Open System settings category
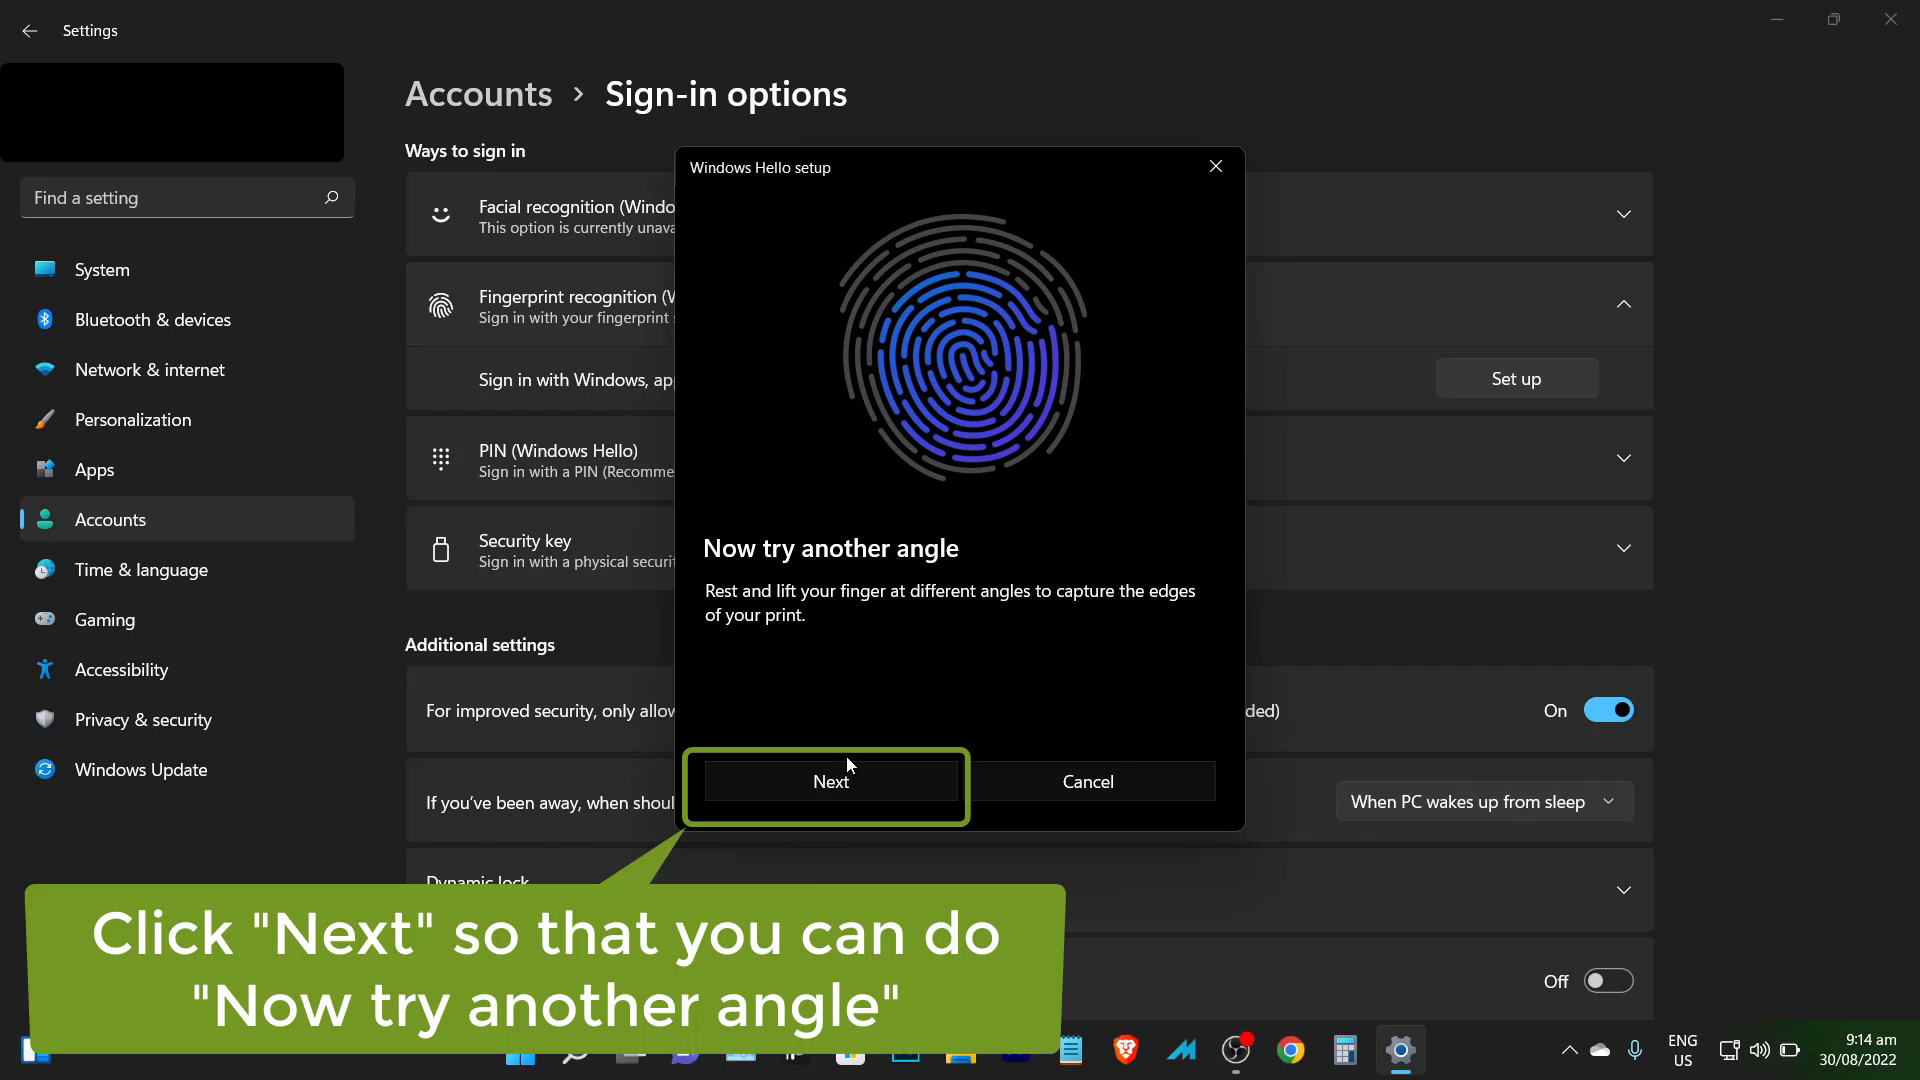1920x1080 pixels. [187, 269]
